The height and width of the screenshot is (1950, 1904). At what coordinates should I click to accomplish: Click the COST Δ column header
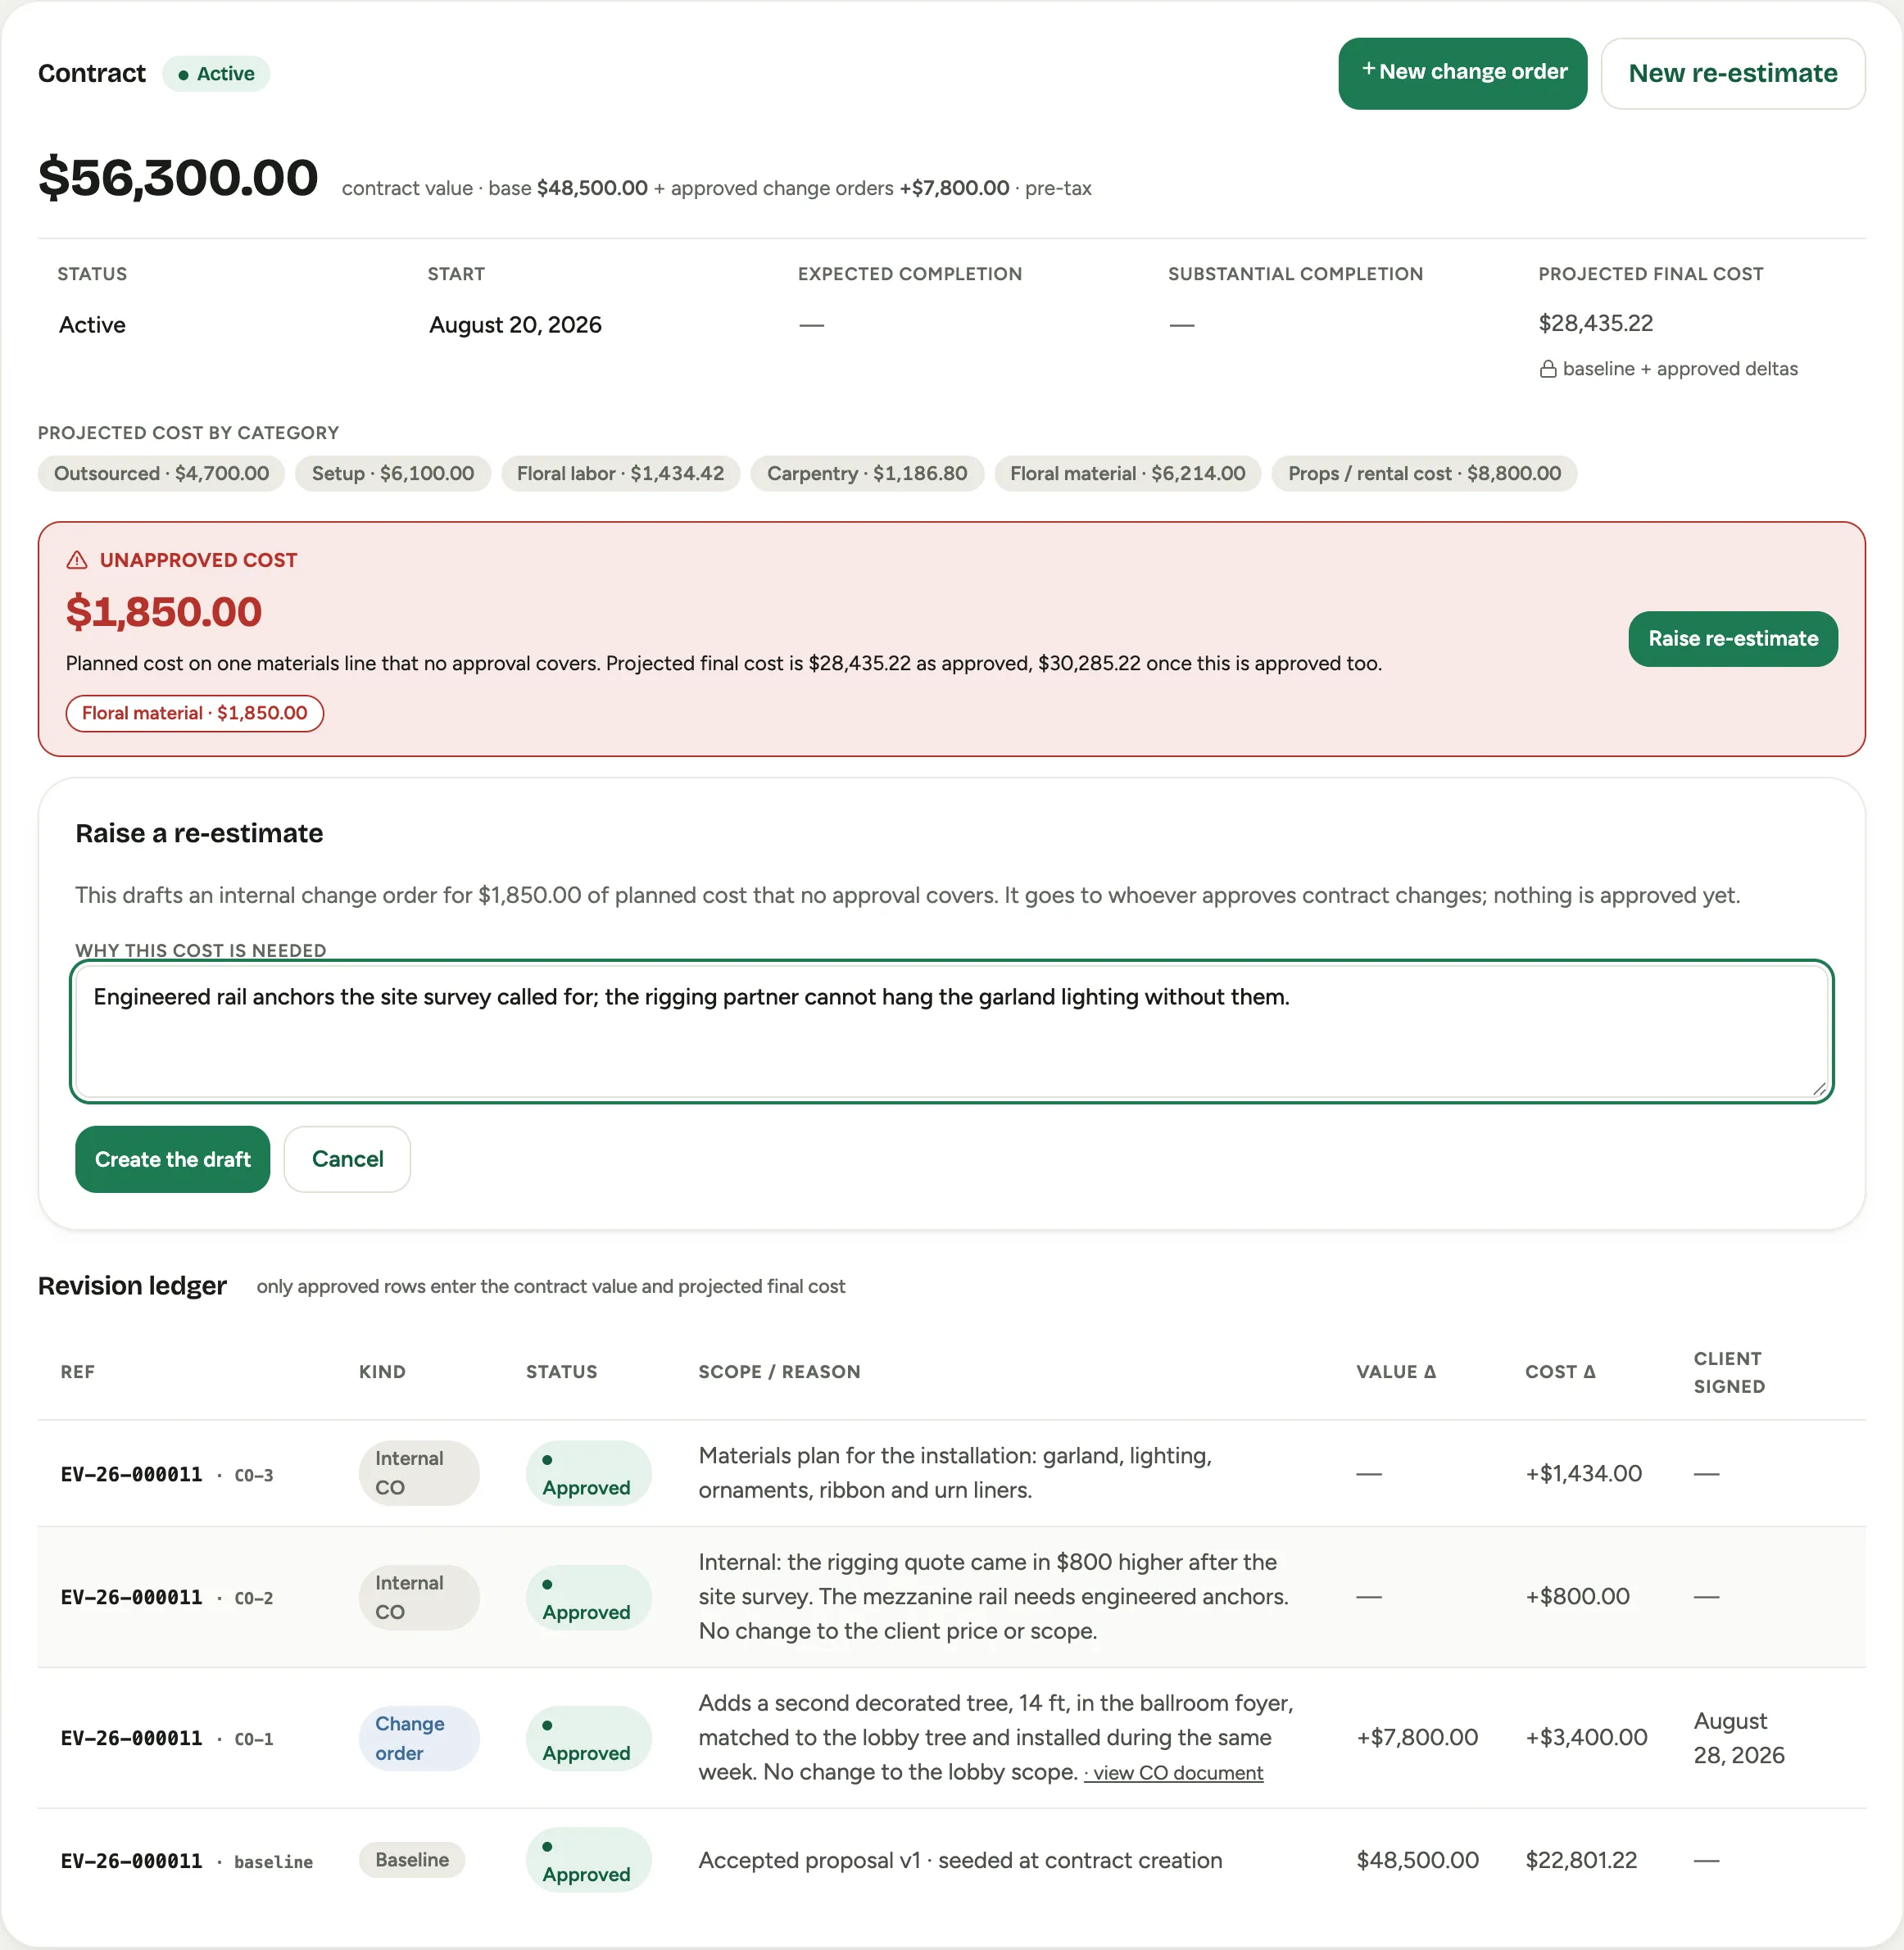pos(1560,1372)
